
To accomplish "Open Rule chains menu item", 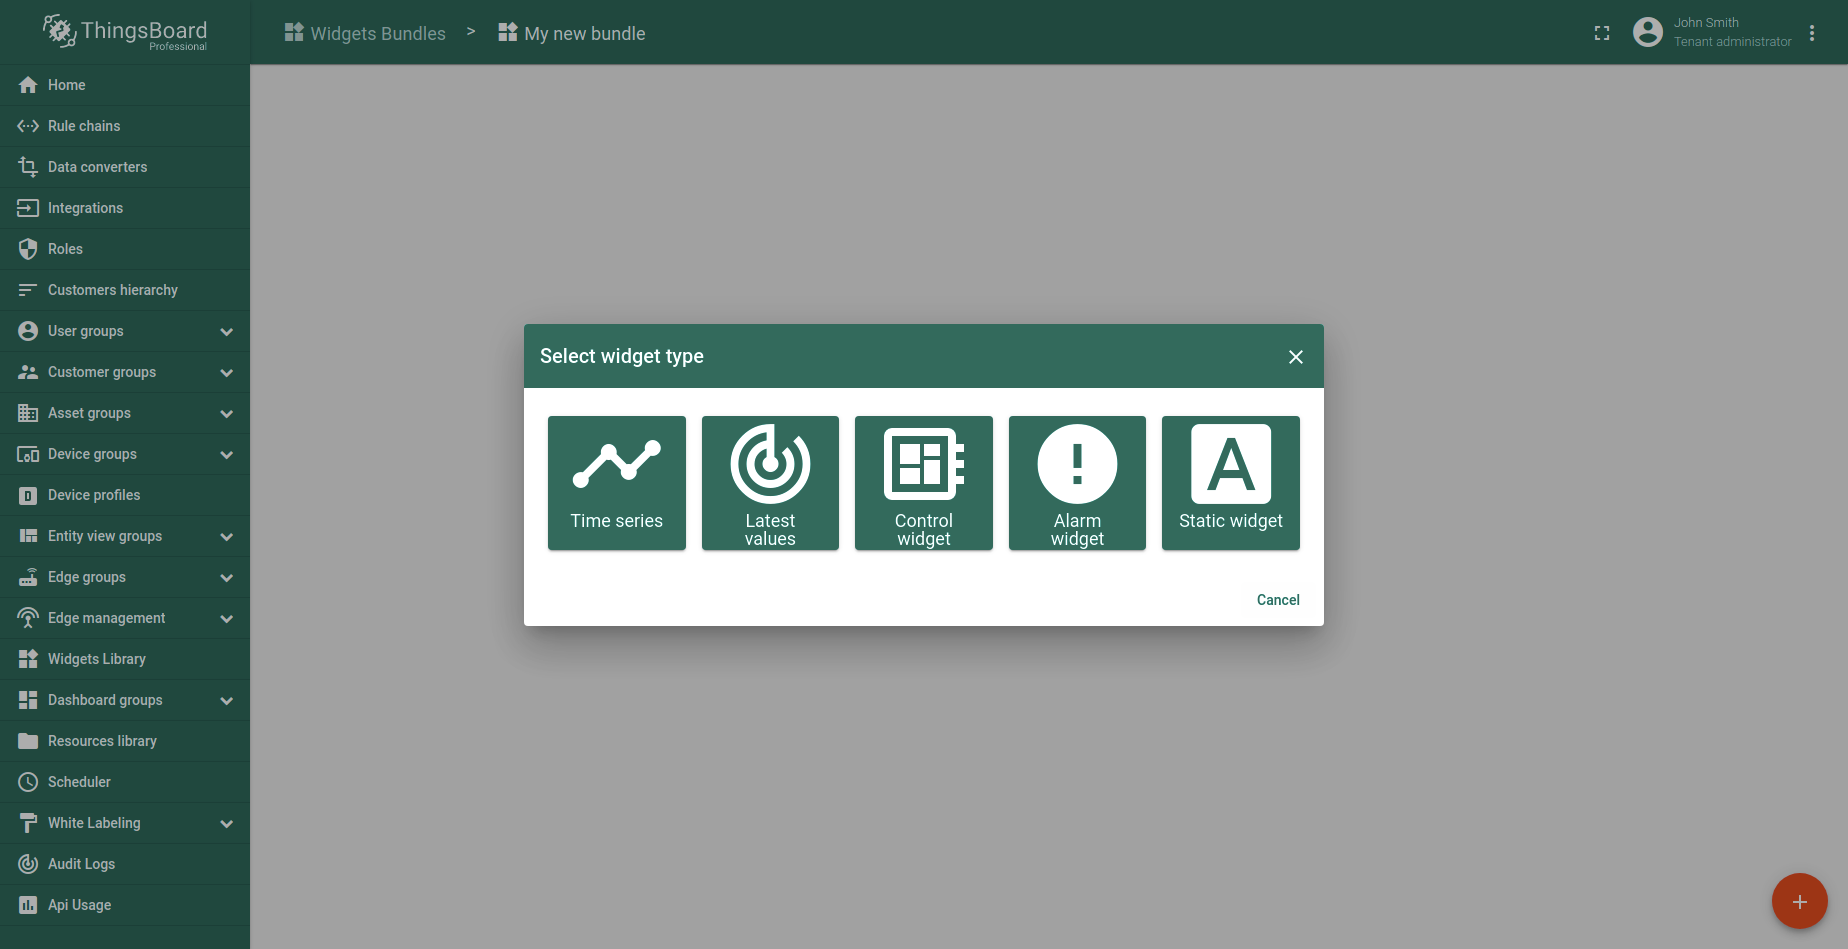I will 125,126.
